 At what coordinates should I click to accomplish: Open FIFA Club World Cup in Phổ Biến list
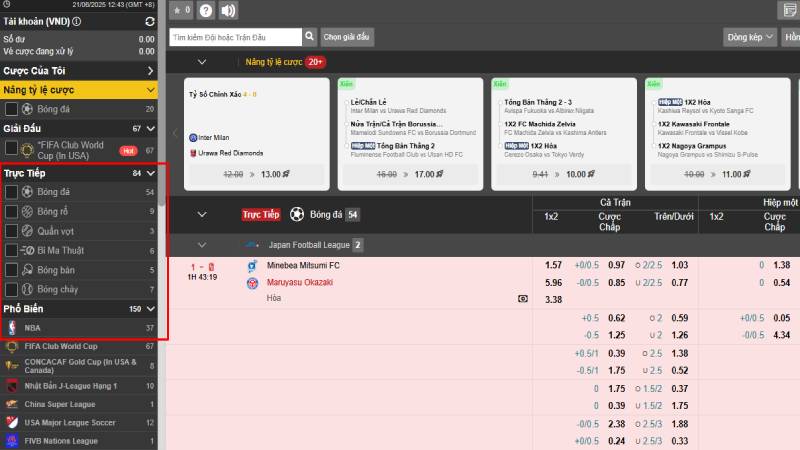(61, 346)
